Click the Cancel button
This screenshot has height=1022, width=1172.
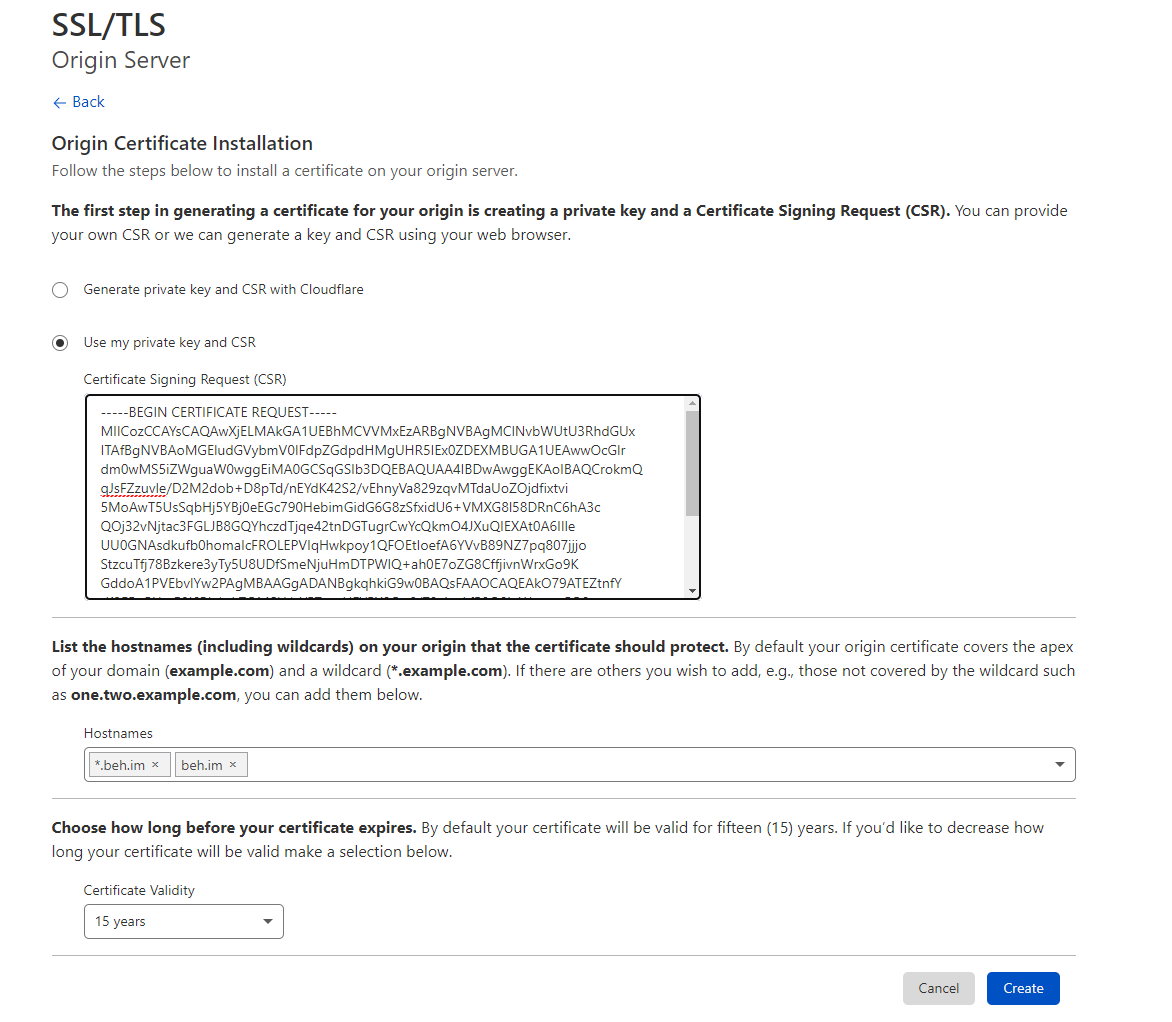pyautogui.click(x=938, y=988)
